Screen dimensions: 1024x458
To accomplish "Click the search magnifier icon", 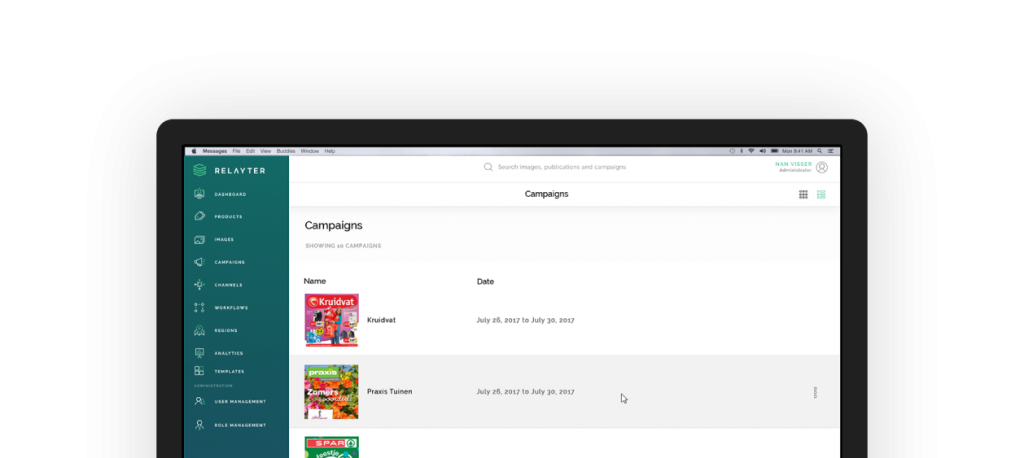I will point(488,167).
